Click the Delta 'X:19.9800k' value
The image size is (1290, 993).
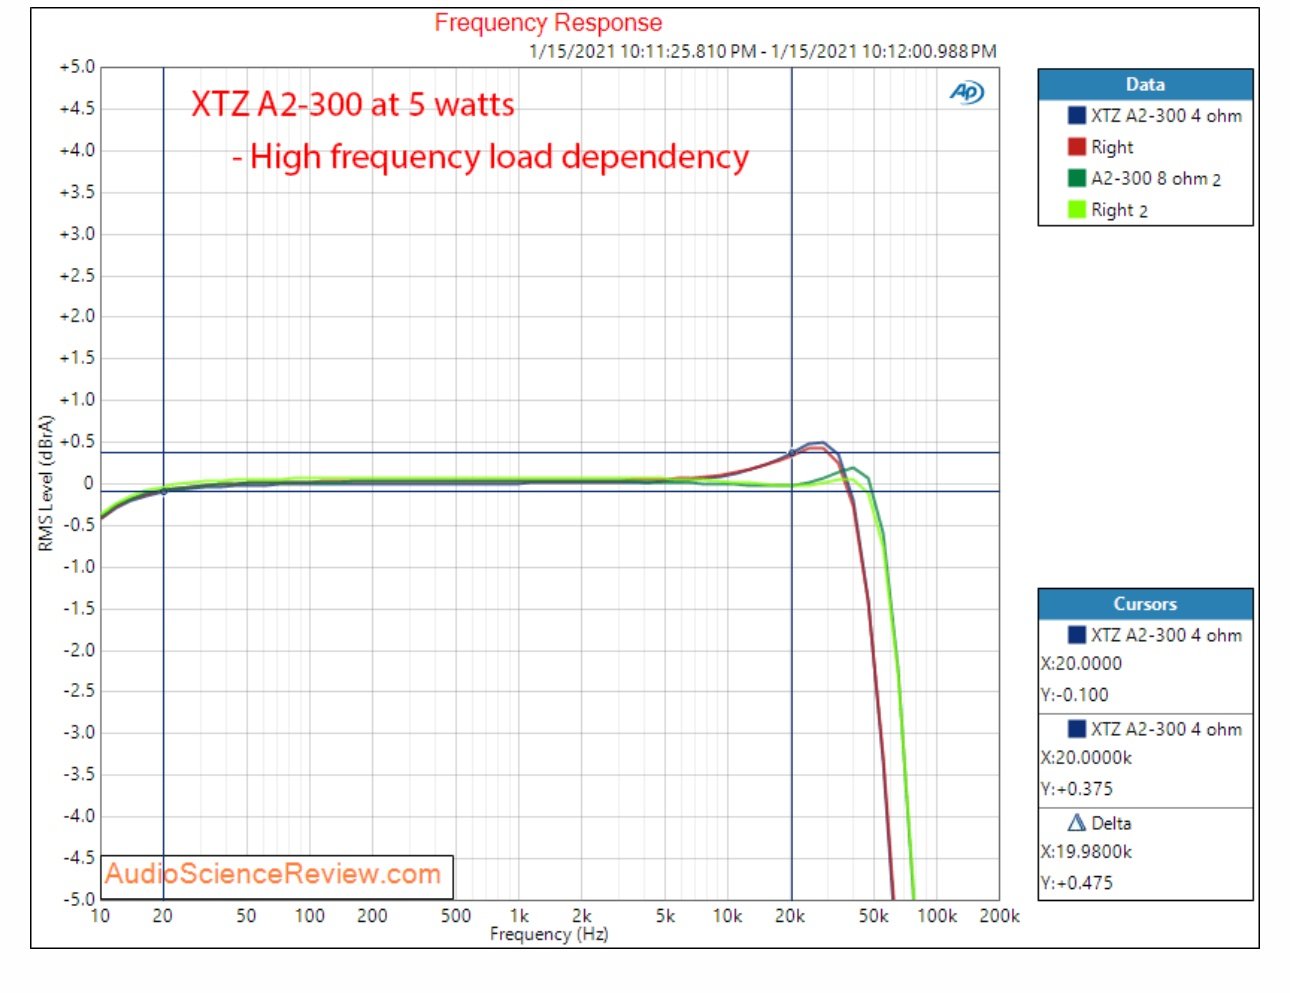click(x=1086, y=851)
